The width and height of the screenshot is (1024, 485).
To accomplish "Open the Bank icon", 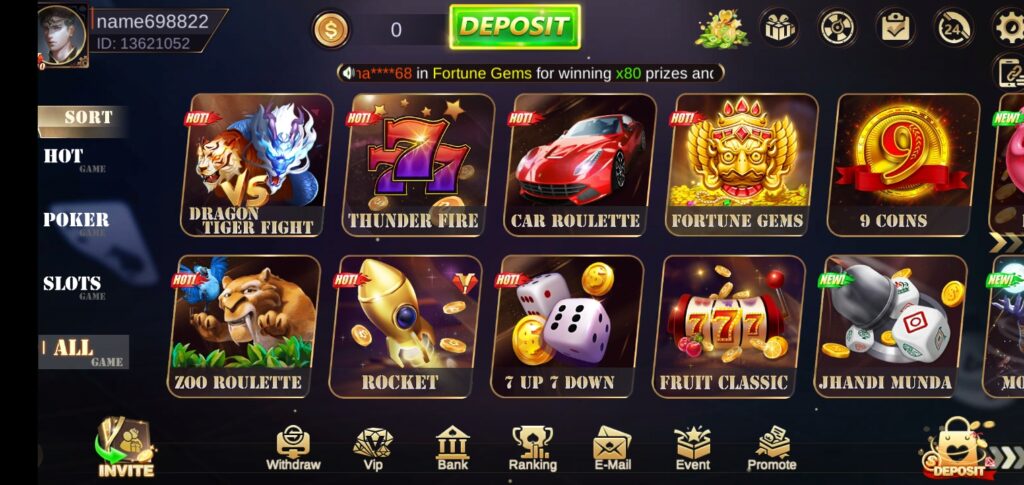I will click(x=453, y=448).
